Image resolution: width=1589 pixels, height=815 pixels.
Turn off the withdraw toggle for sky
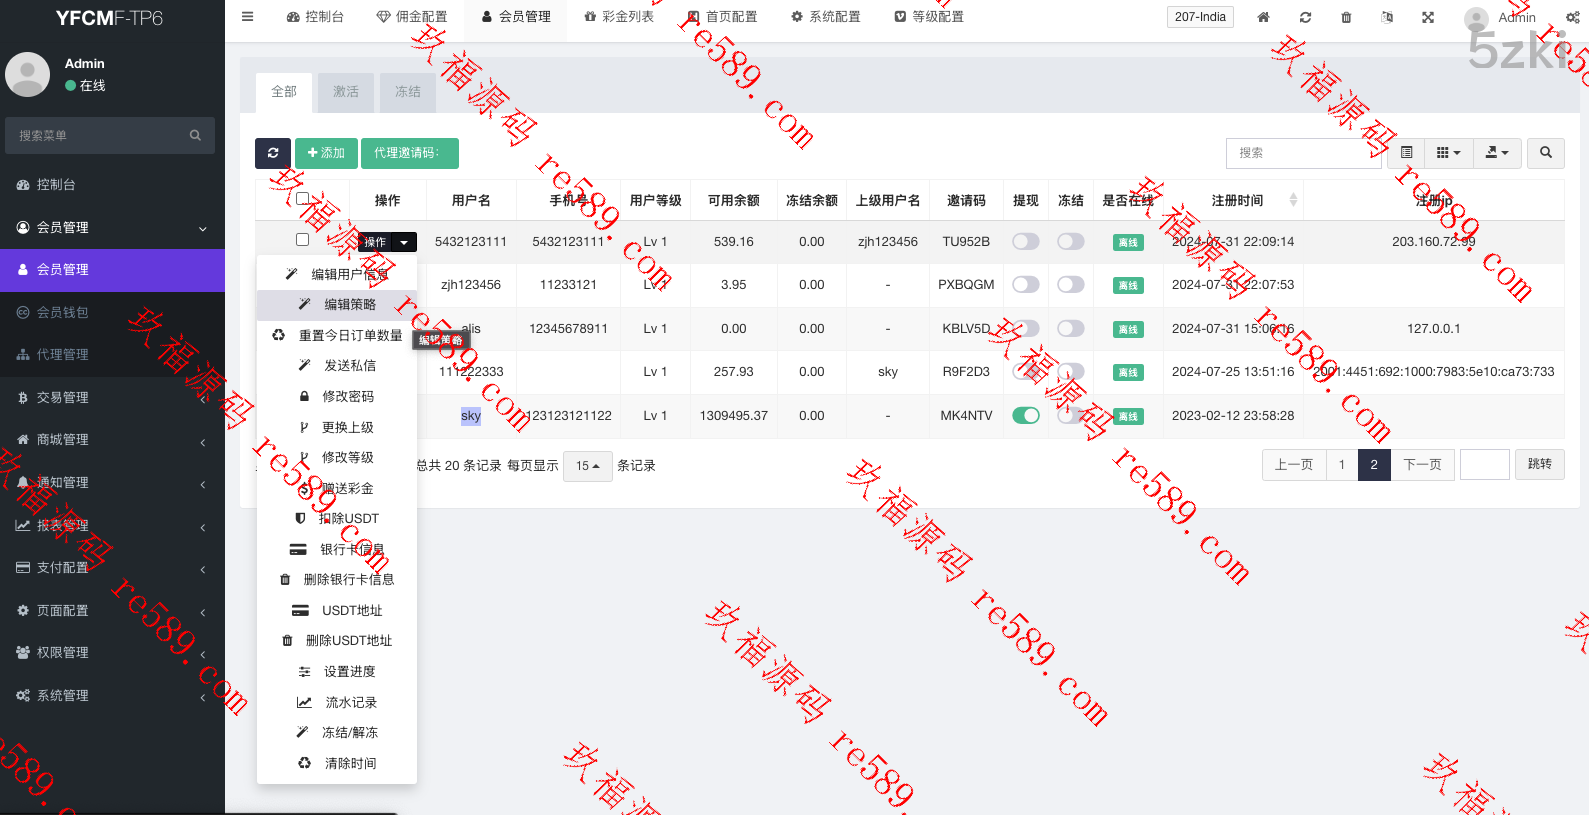[x=1025, y=416]
